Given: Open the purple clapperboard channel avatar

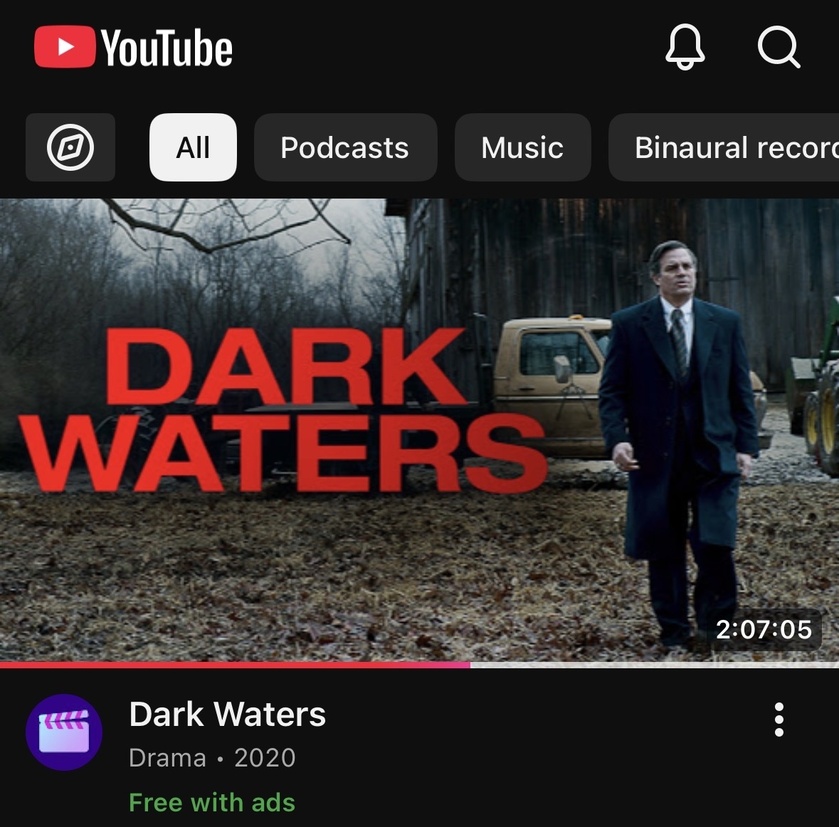Looking at the screenshot, I should 64,732.
